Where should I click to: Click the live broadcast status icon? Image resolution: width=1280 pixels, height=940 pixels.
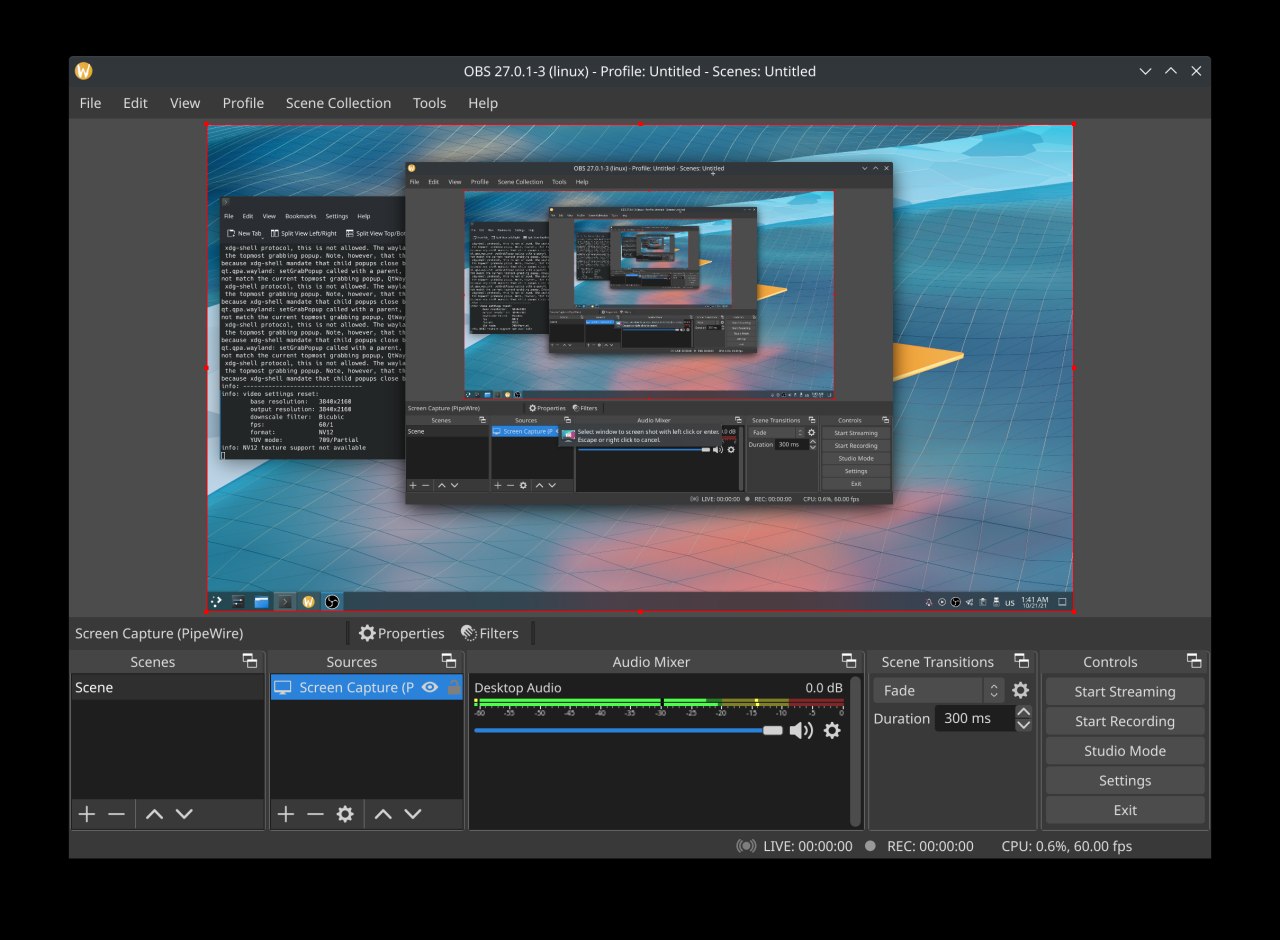pos(746,846)
